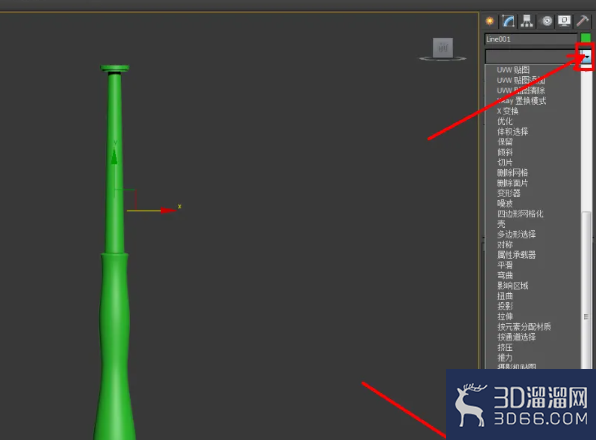Click the ViewCube front face in viewport
The width and height of the screenshot is (596, 440).
tap(443, 48)
